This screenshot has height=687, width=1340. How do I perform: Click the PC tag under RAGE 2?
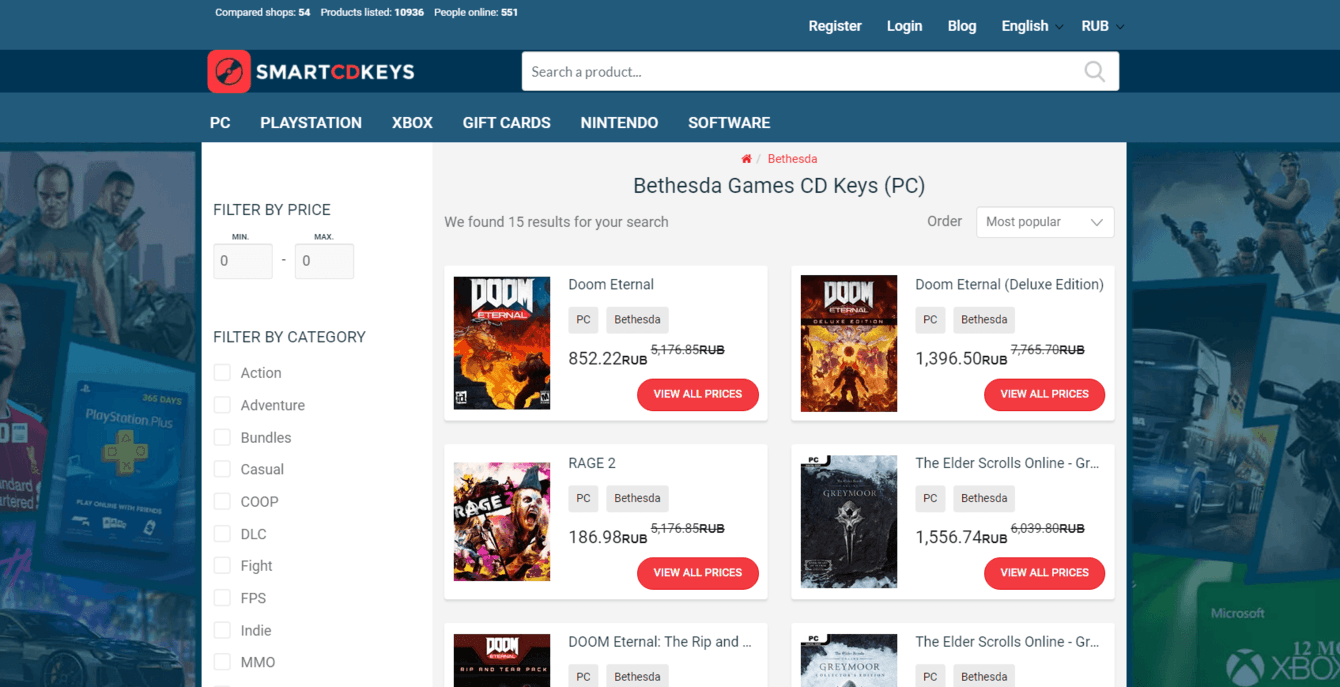(x=583, y=498)
